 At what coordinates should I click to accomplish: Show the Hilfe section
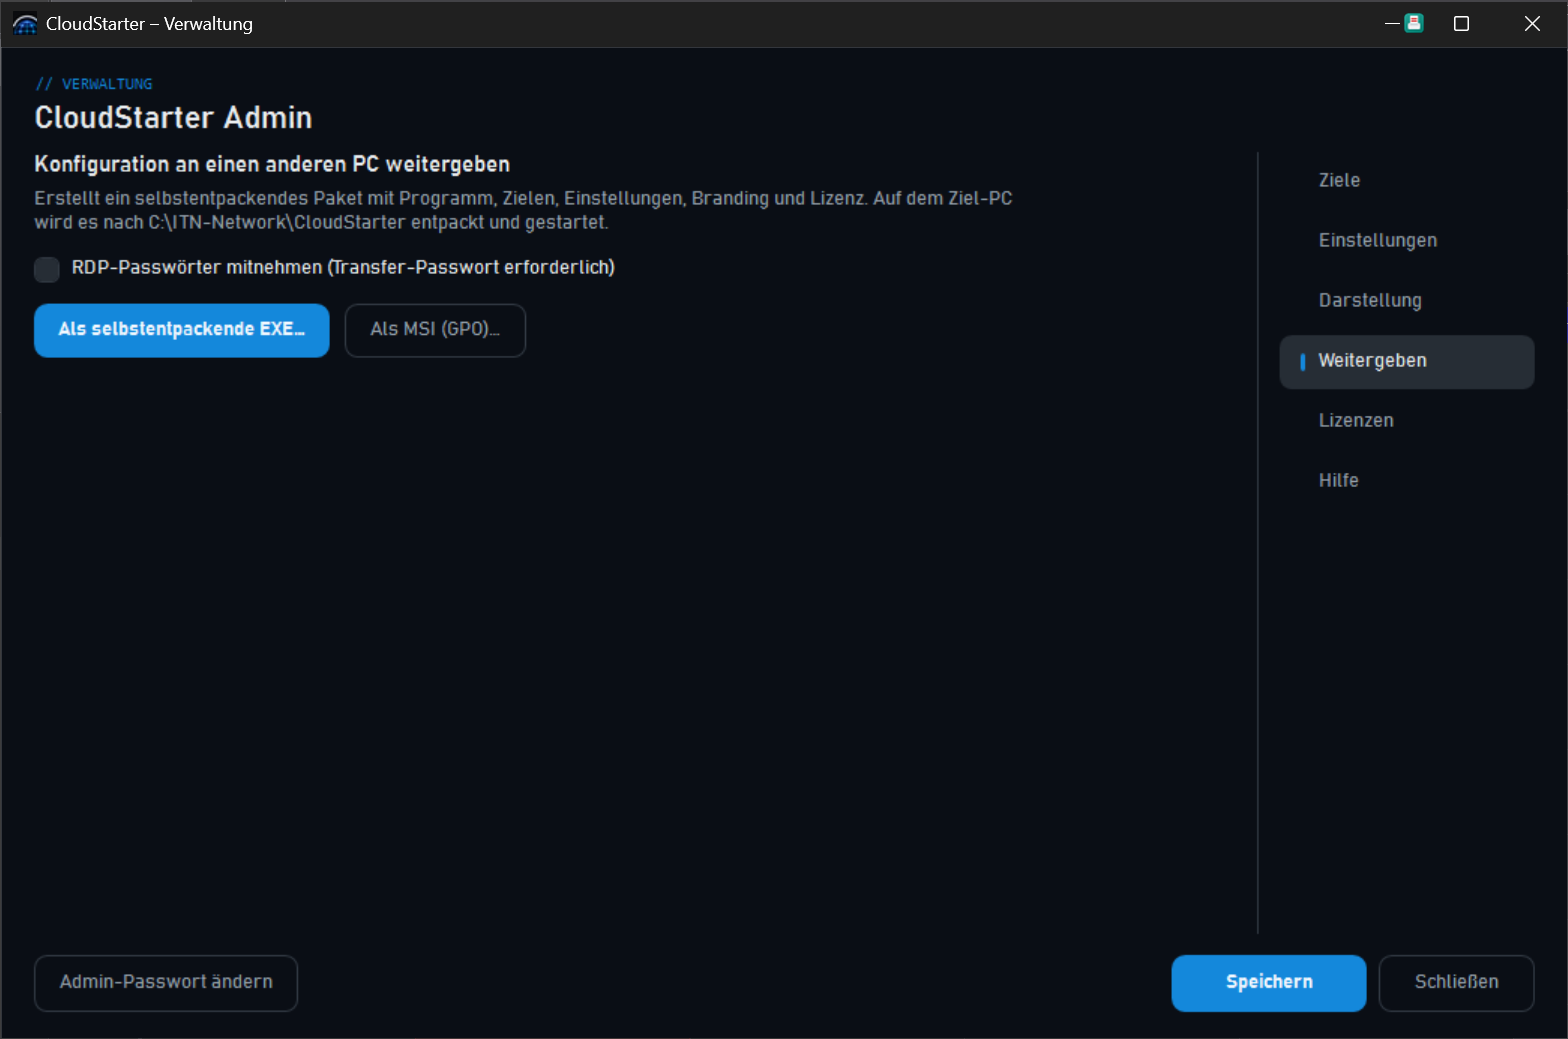pos(1406,481)
